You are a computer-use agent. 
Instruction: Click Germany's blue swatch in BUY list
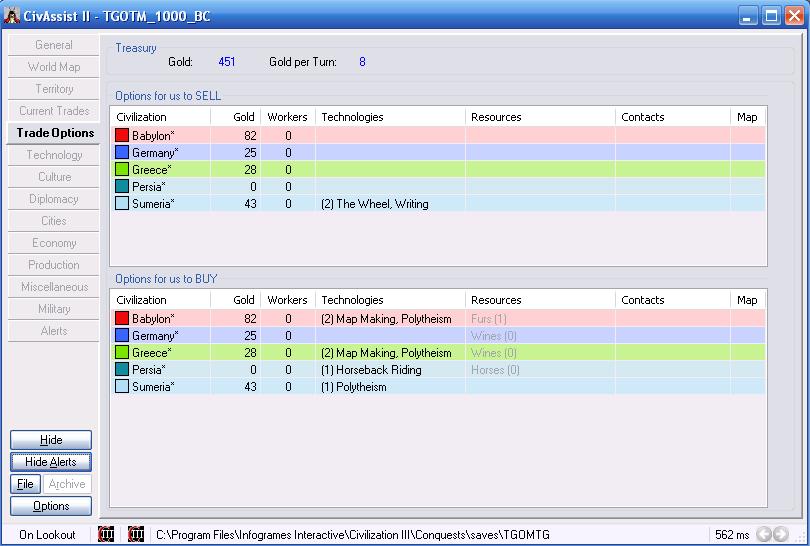122,335
